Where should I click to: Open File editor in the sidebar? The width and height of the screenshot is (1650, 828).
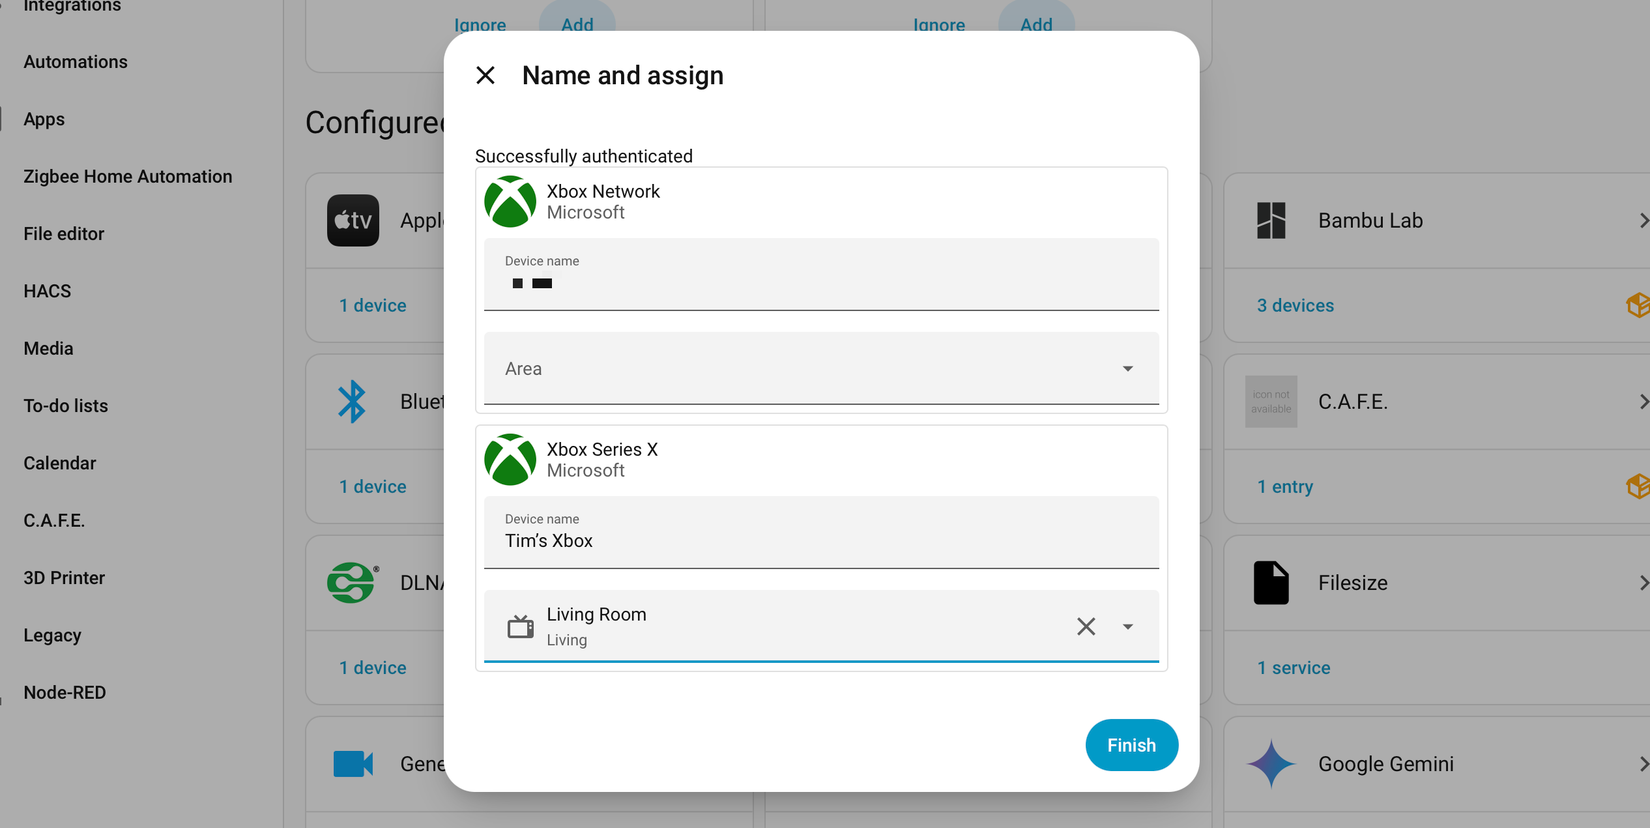coord(64,234)
